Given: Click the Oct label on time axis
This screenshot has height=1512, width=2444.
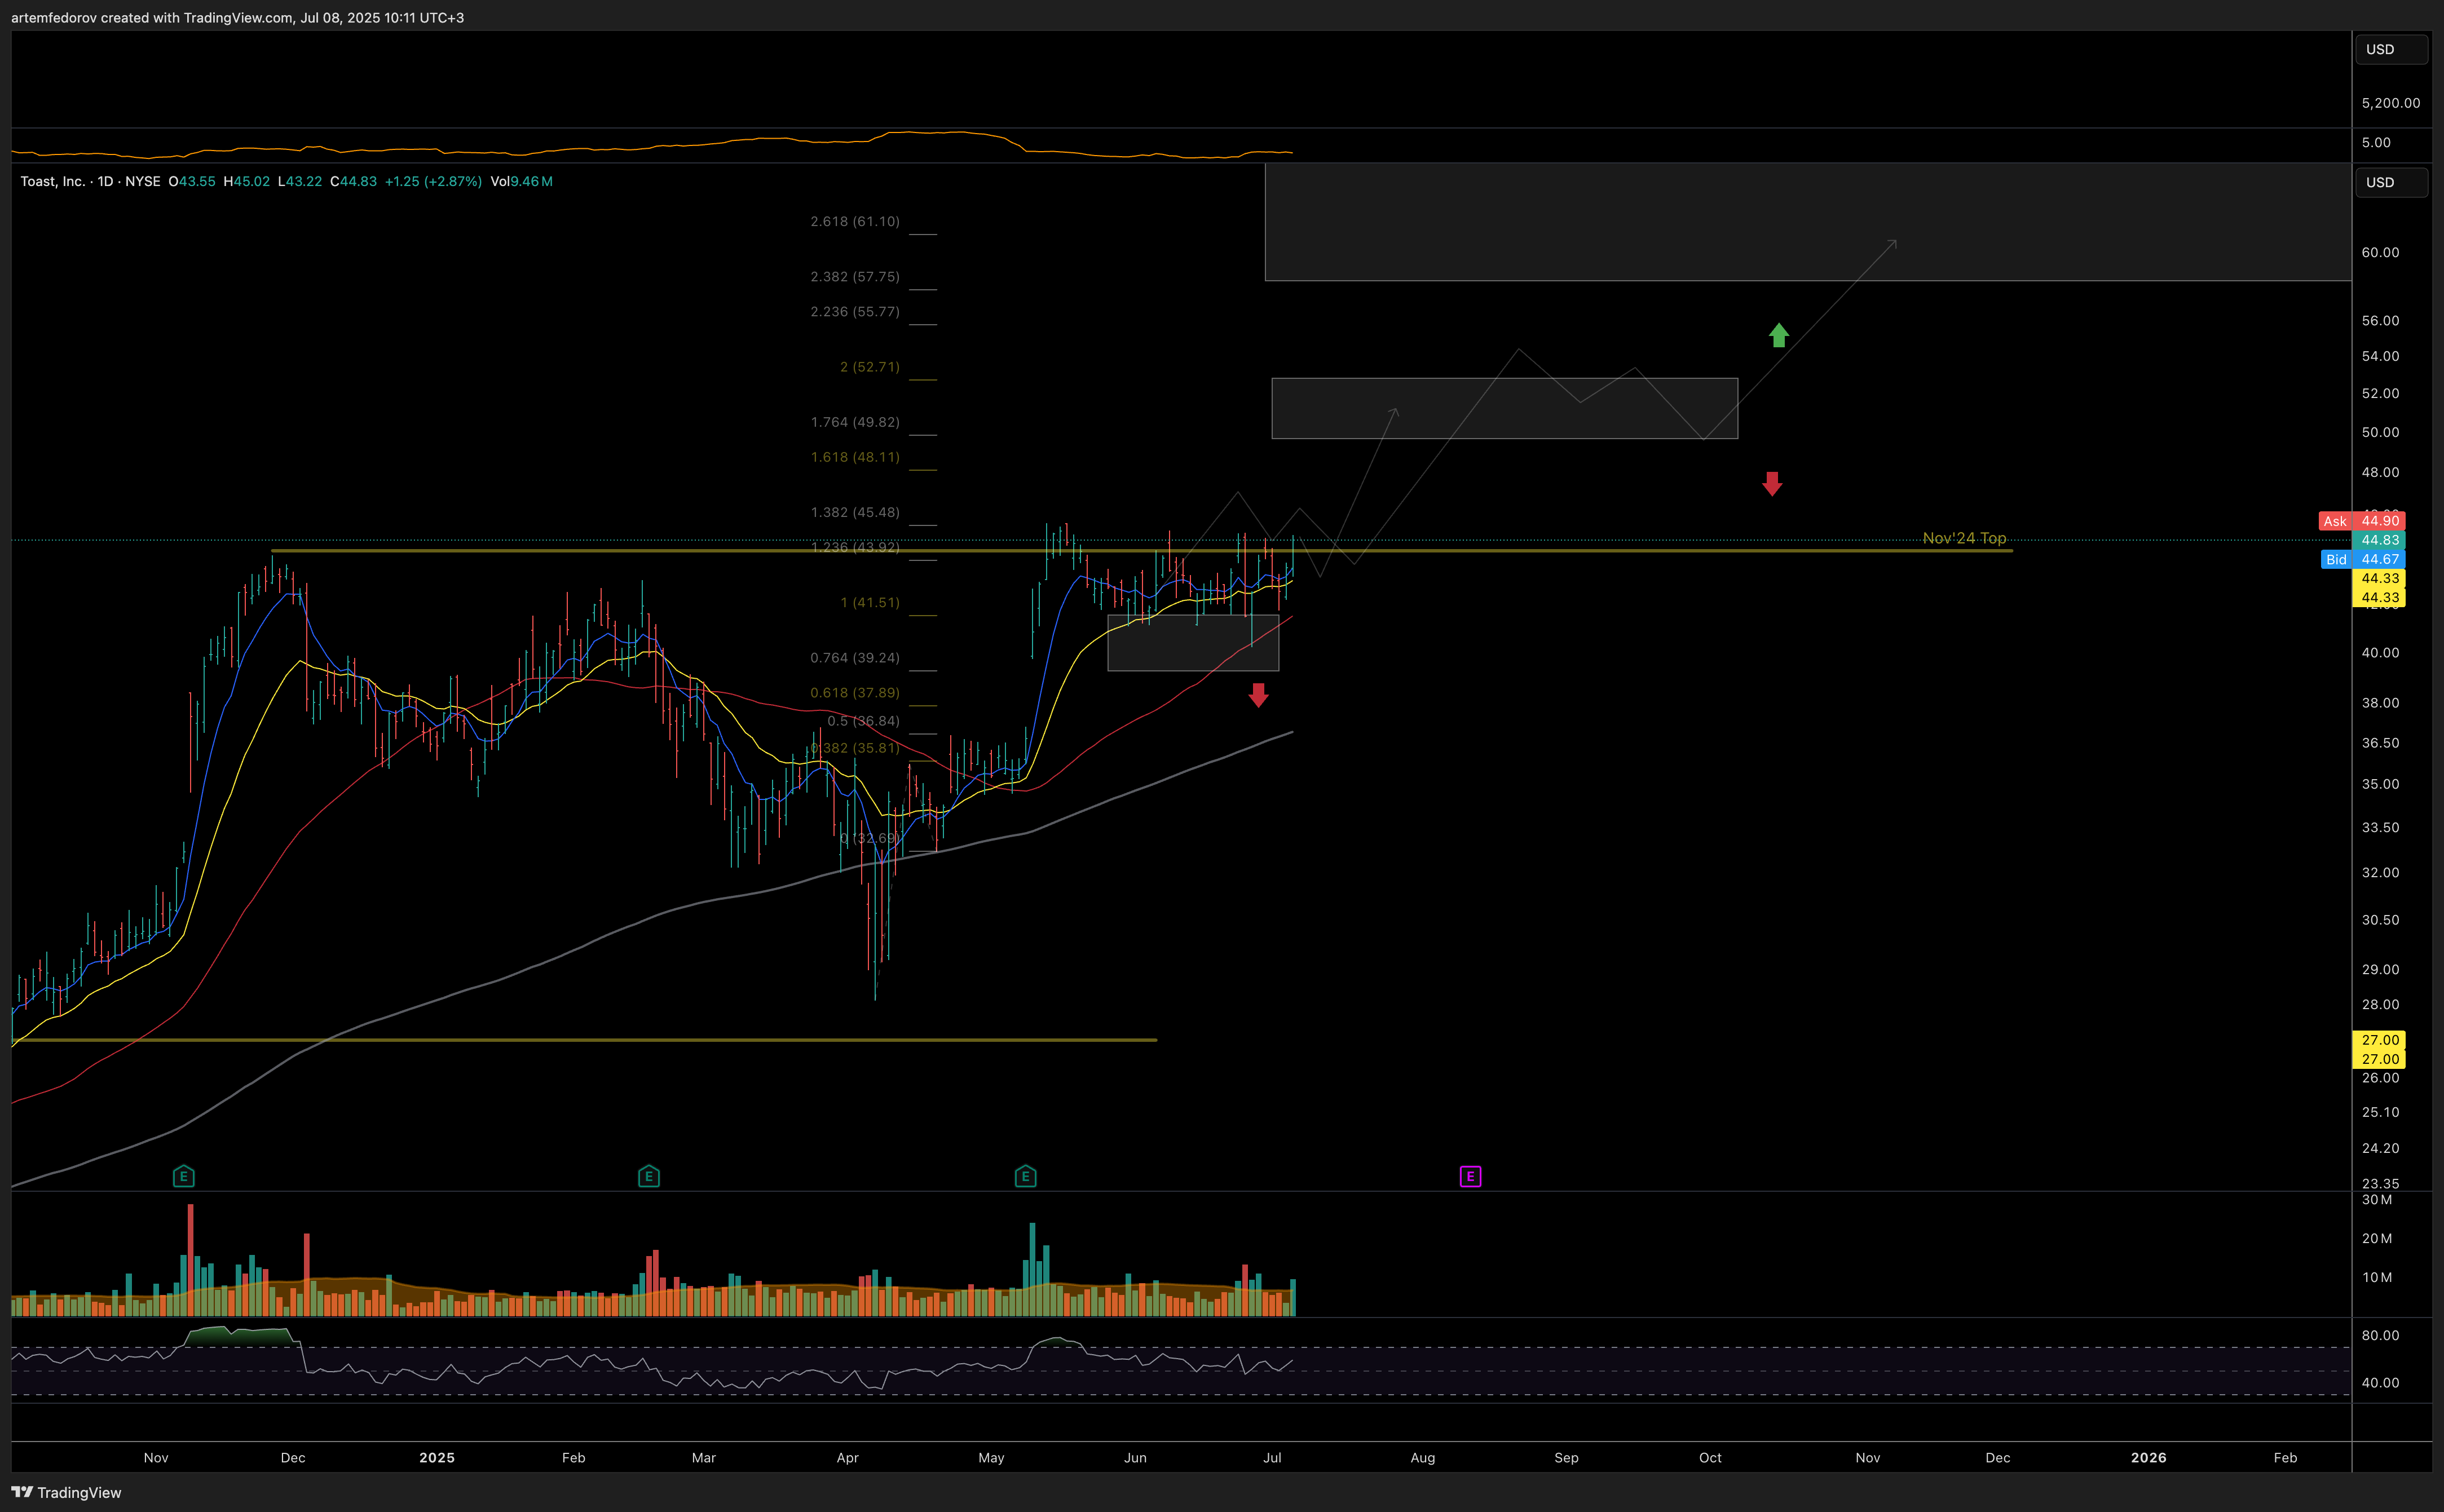Looking at the screenshot, I should [x=1710, y=1457].
